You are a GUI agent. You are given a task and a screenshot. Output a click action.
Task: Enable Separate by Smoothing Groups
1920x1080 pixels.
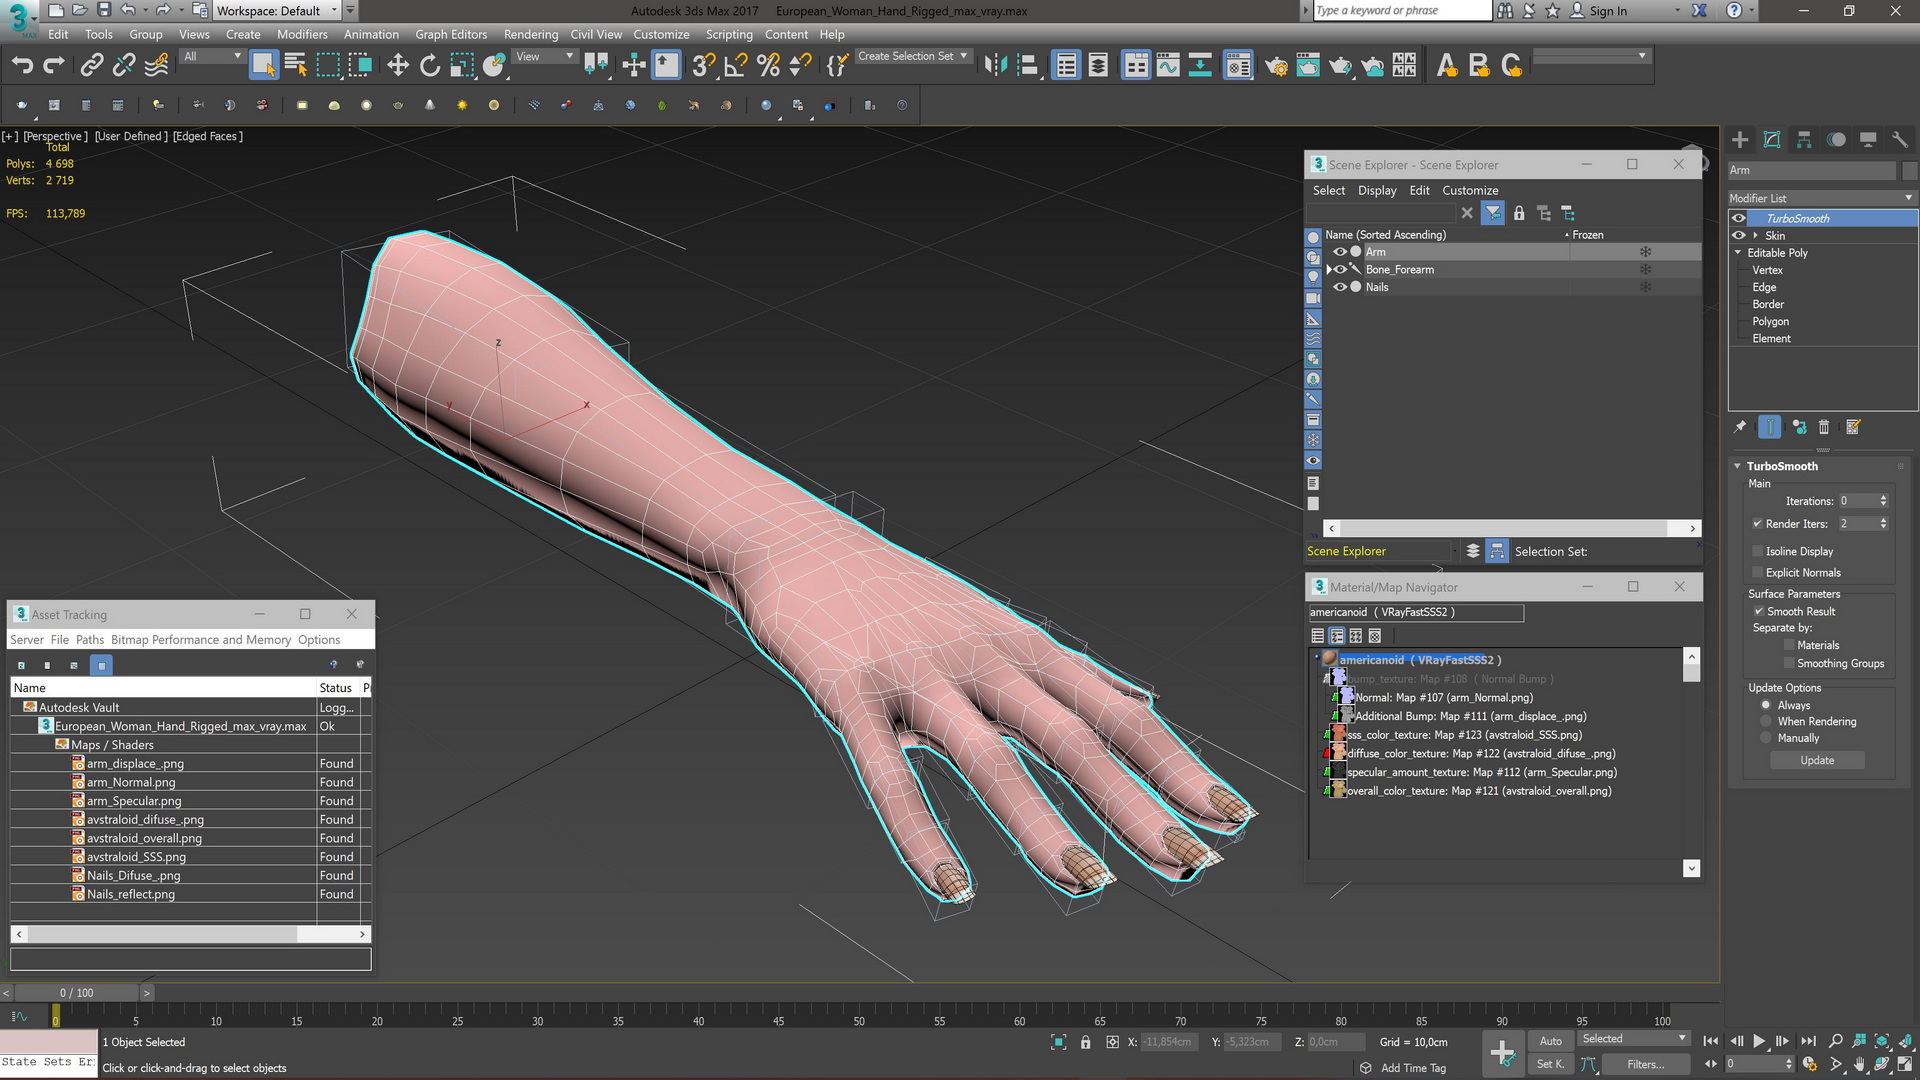point(1789,663)
